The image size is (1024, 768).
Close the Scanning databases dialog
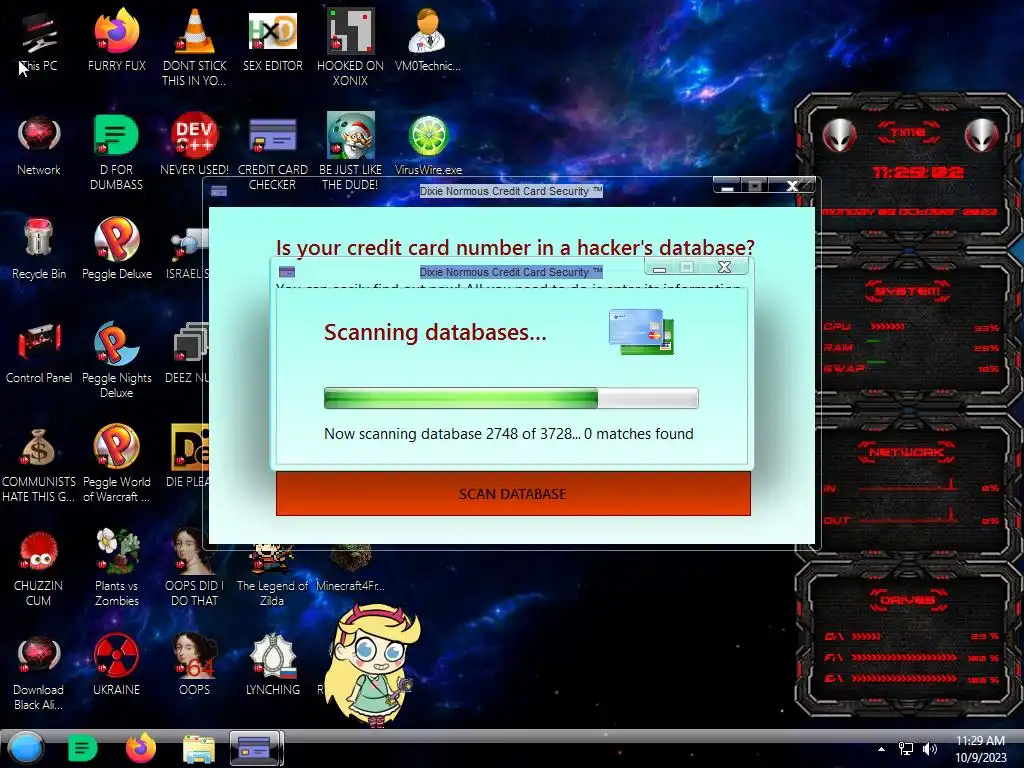[724, 266]
